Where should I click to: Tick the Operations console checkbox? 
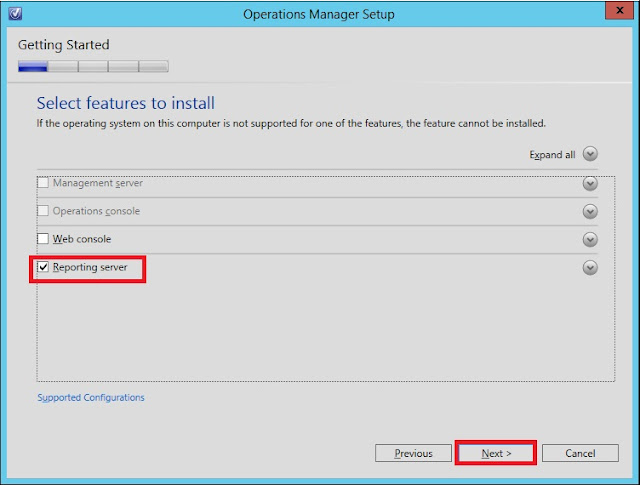(43, 211)
